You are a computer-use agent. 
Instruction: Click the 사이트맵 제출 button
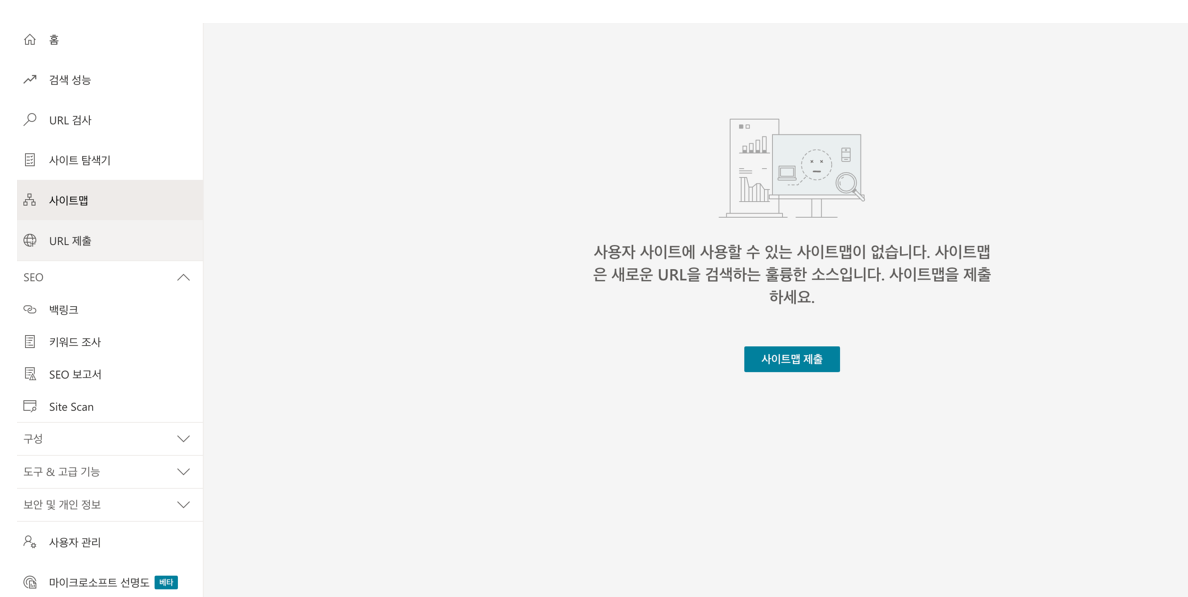tap(792, 359)
